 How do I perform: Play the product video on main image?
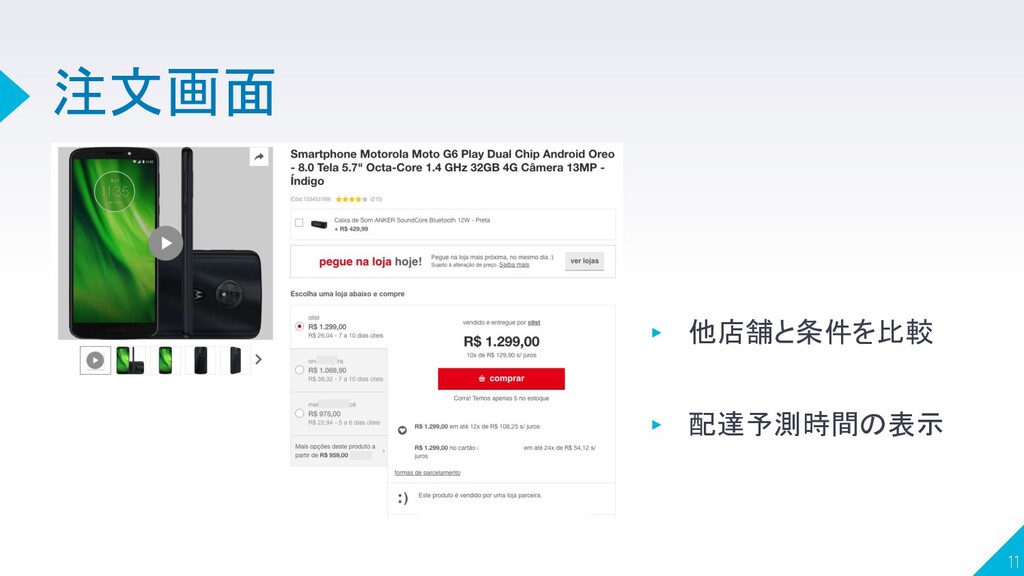pos(166,243)
